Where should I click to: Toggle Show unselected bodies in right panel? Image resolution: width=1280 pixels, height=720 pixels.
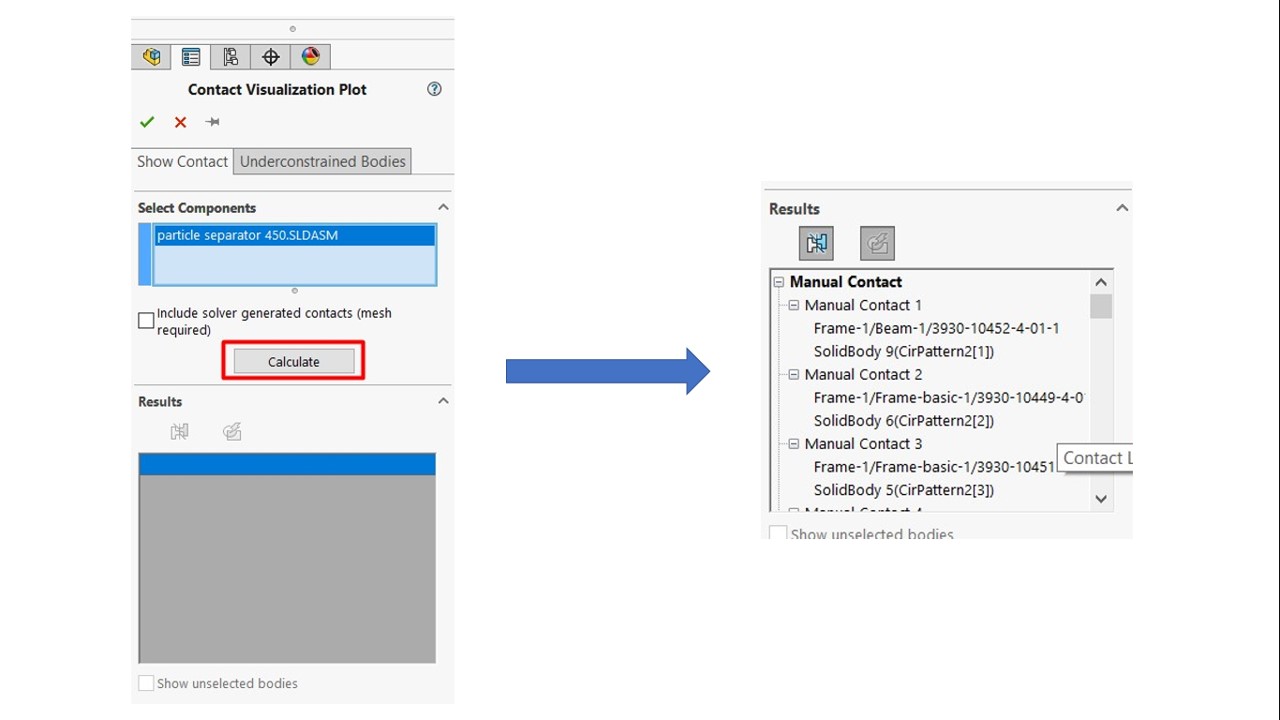click(x=777, y=534)
